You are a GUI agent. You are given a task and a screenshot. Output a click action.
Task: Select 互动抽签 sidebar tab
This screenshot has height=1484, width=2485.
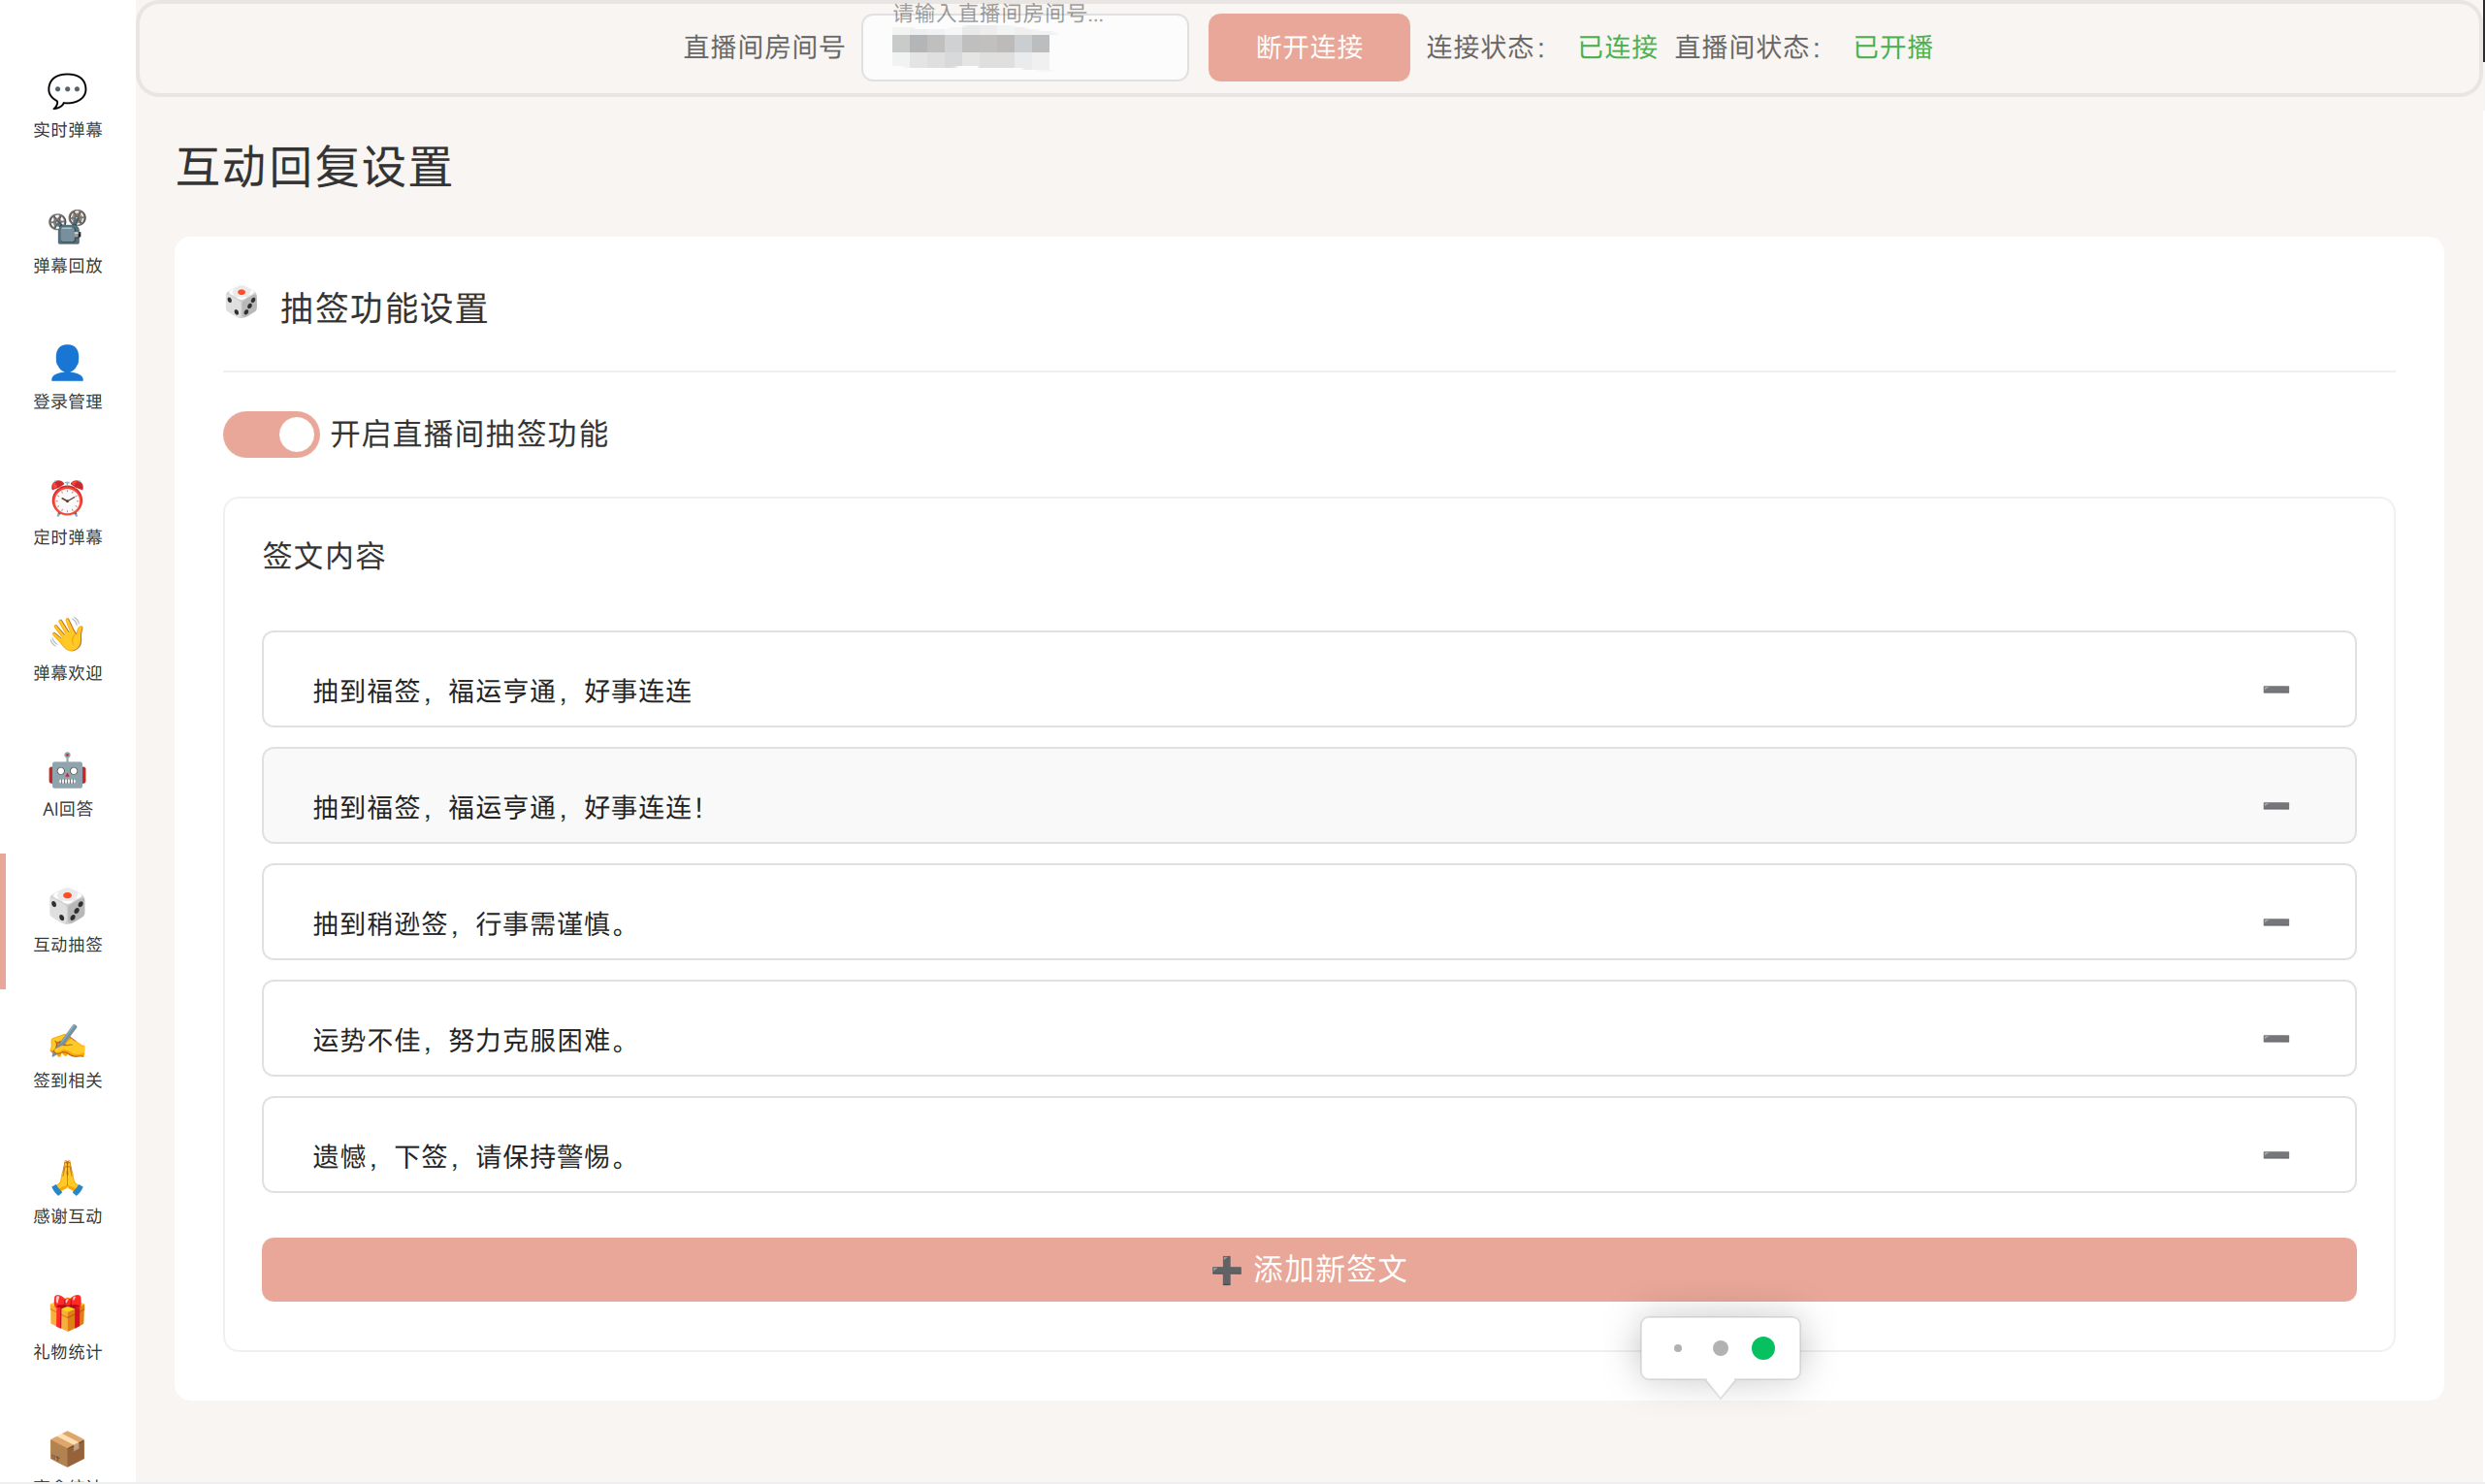67,921
